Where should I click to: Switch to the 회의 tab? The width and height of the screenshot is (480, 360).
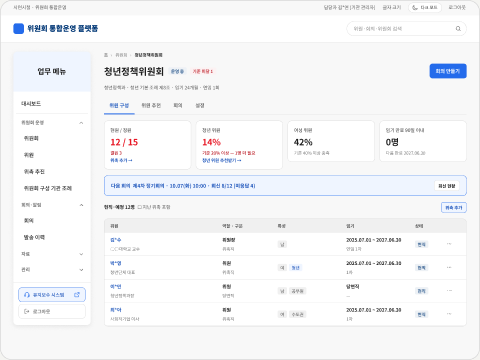point(178,106)
